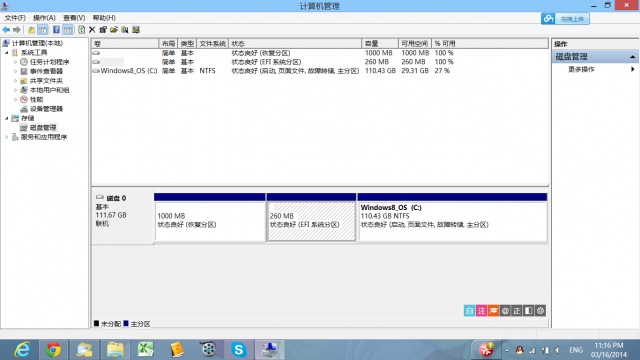Click the blue Back arrow in toolbar
The width and height of the screenshot is (640, 360).
pyautogui.click(x=6, y=30)
